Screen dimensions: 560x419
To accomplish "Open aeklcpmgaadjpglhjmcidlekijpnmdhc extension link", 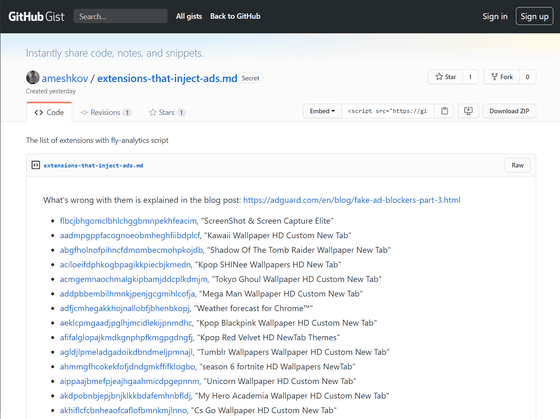I will click(126, 323).
